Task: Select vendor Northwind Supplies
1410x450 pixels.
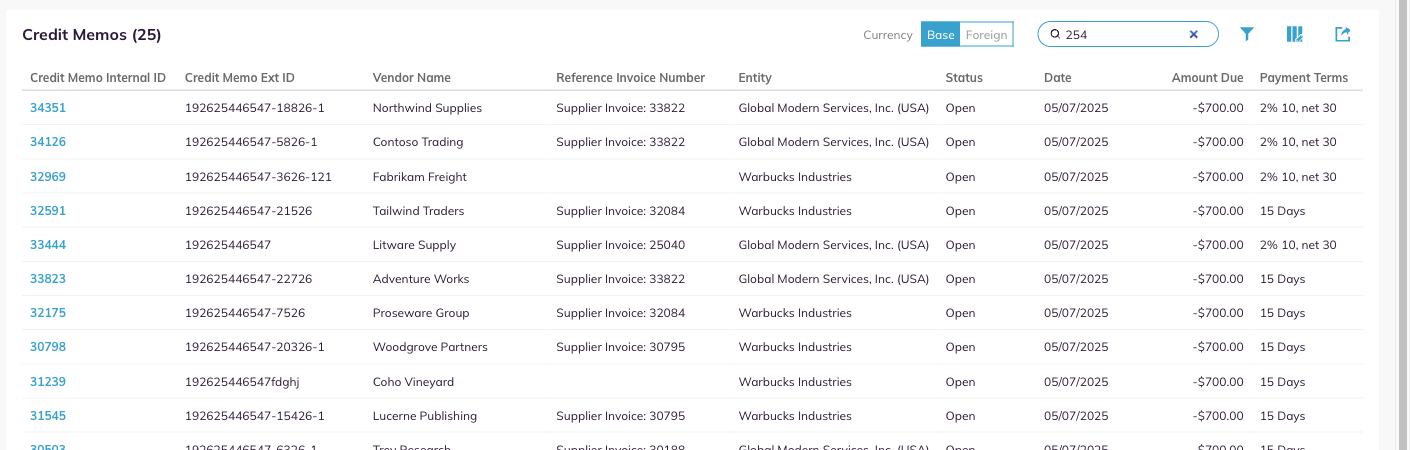Action: [427, 108]
